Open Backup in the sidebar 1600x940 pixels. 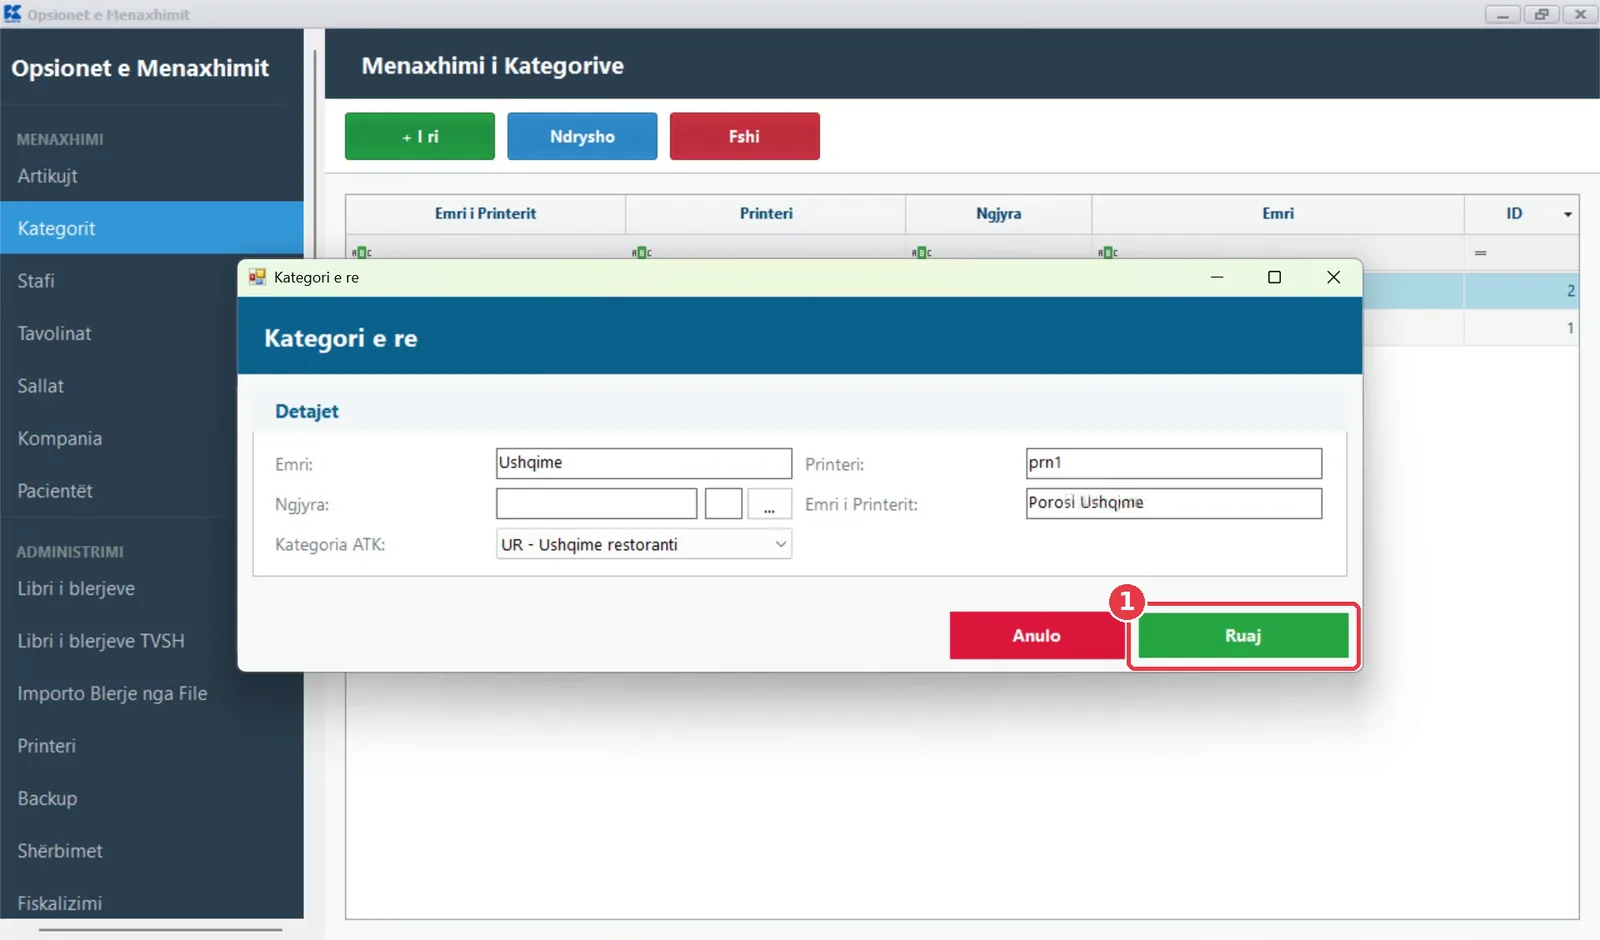coord(152,798)
